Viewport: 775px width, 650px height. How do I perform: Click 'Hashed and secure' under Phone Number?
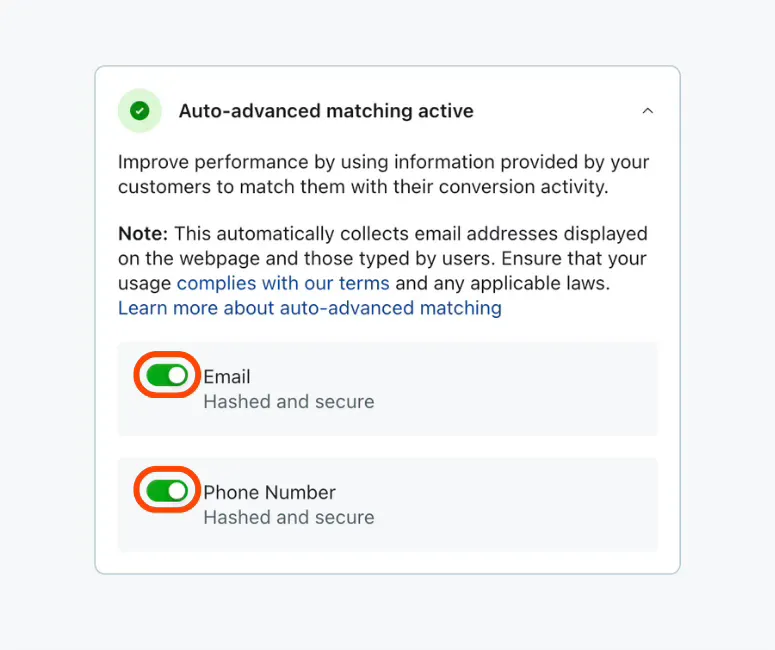point(289,517)
